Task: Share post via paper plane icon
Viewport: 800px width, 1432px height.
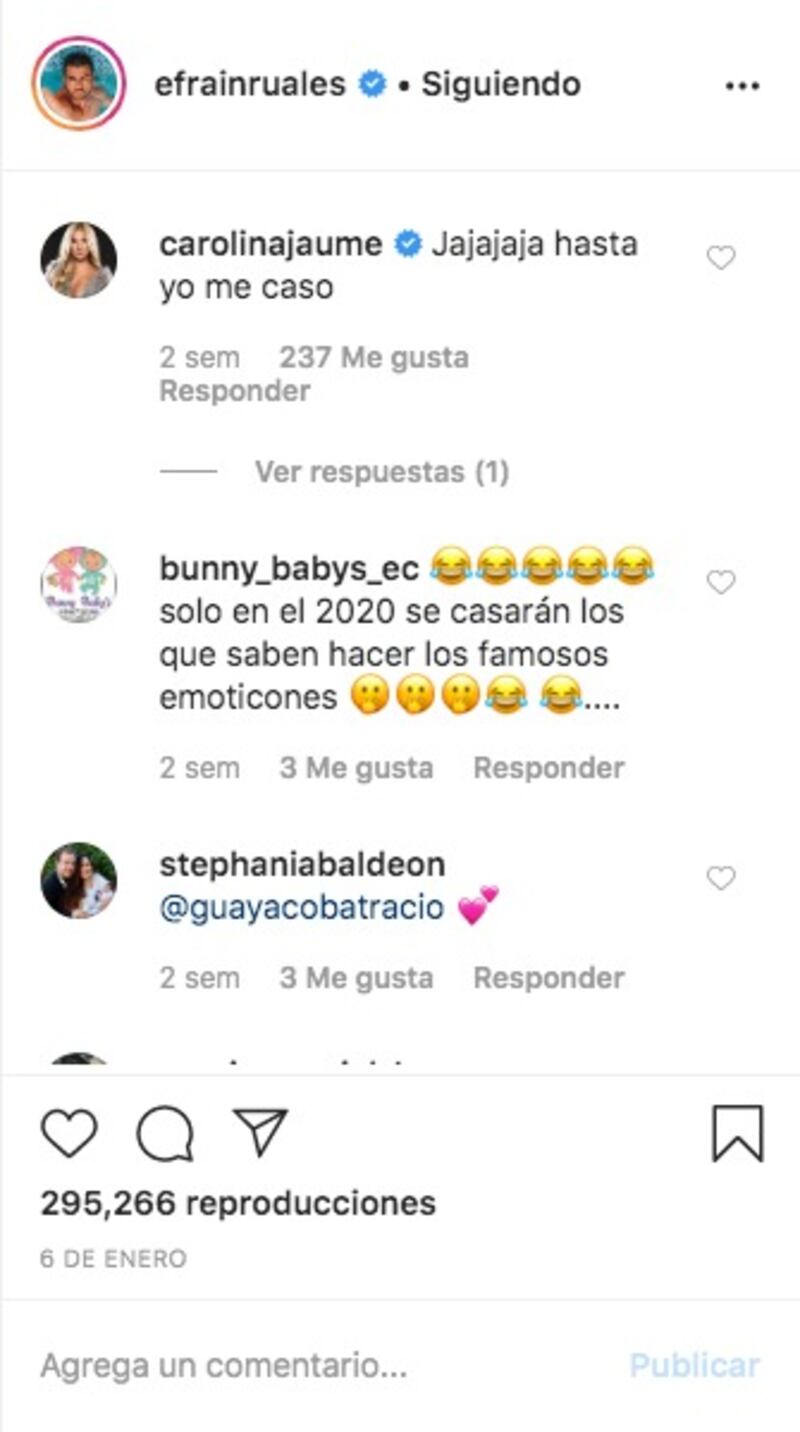Action: pos(260,1132)
